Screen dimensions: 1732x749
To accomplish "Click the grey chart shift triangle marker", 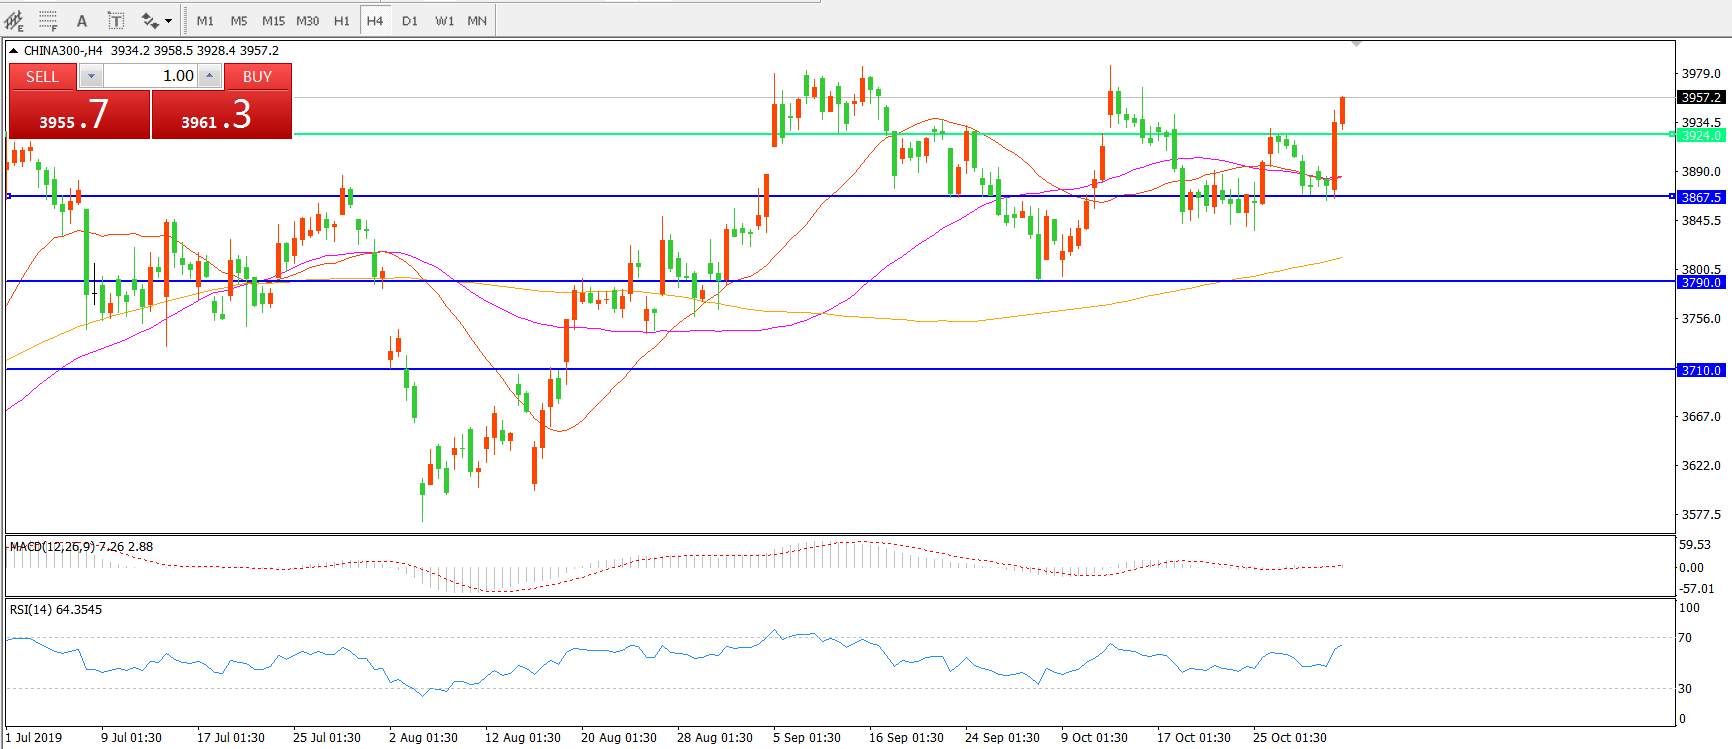I will (x=1356, y=44).
